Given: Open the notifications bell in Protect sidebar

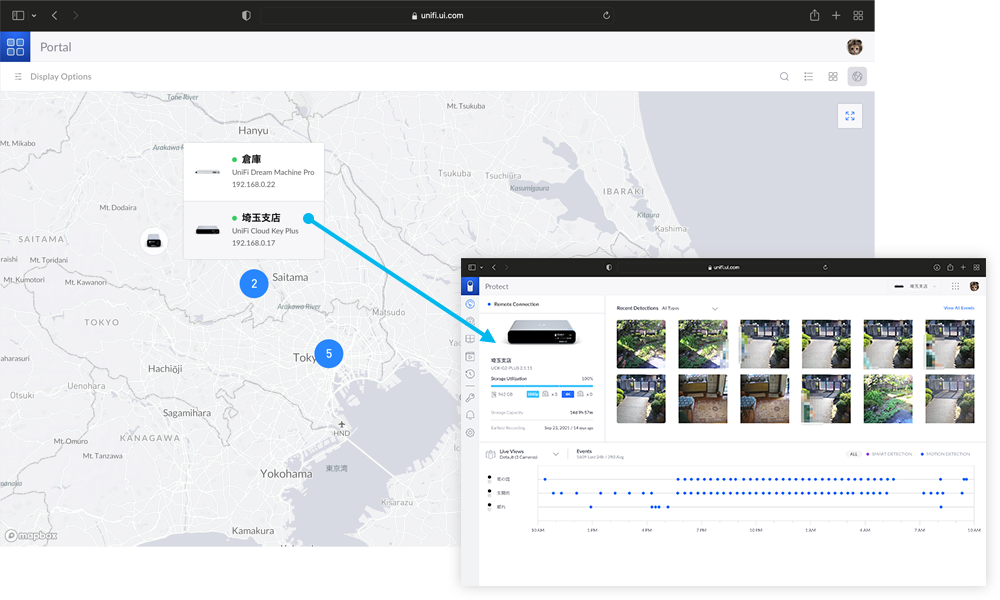Looking at the screenshot, I should [470, 415].
